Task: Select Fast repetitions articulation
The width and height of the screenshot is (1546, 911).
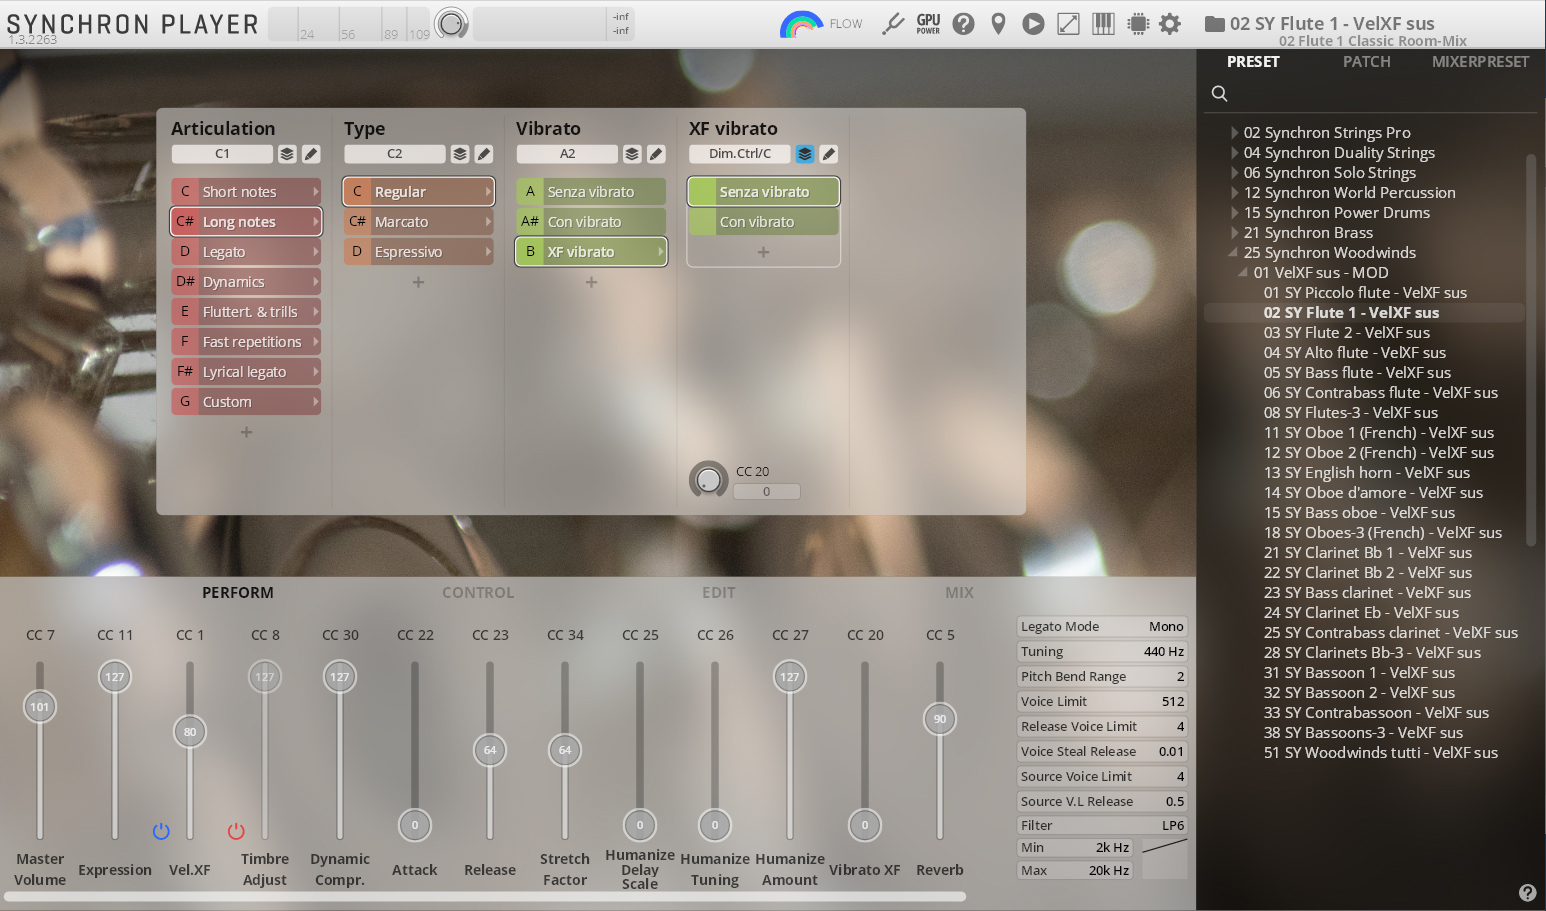Action: [246, 342]
